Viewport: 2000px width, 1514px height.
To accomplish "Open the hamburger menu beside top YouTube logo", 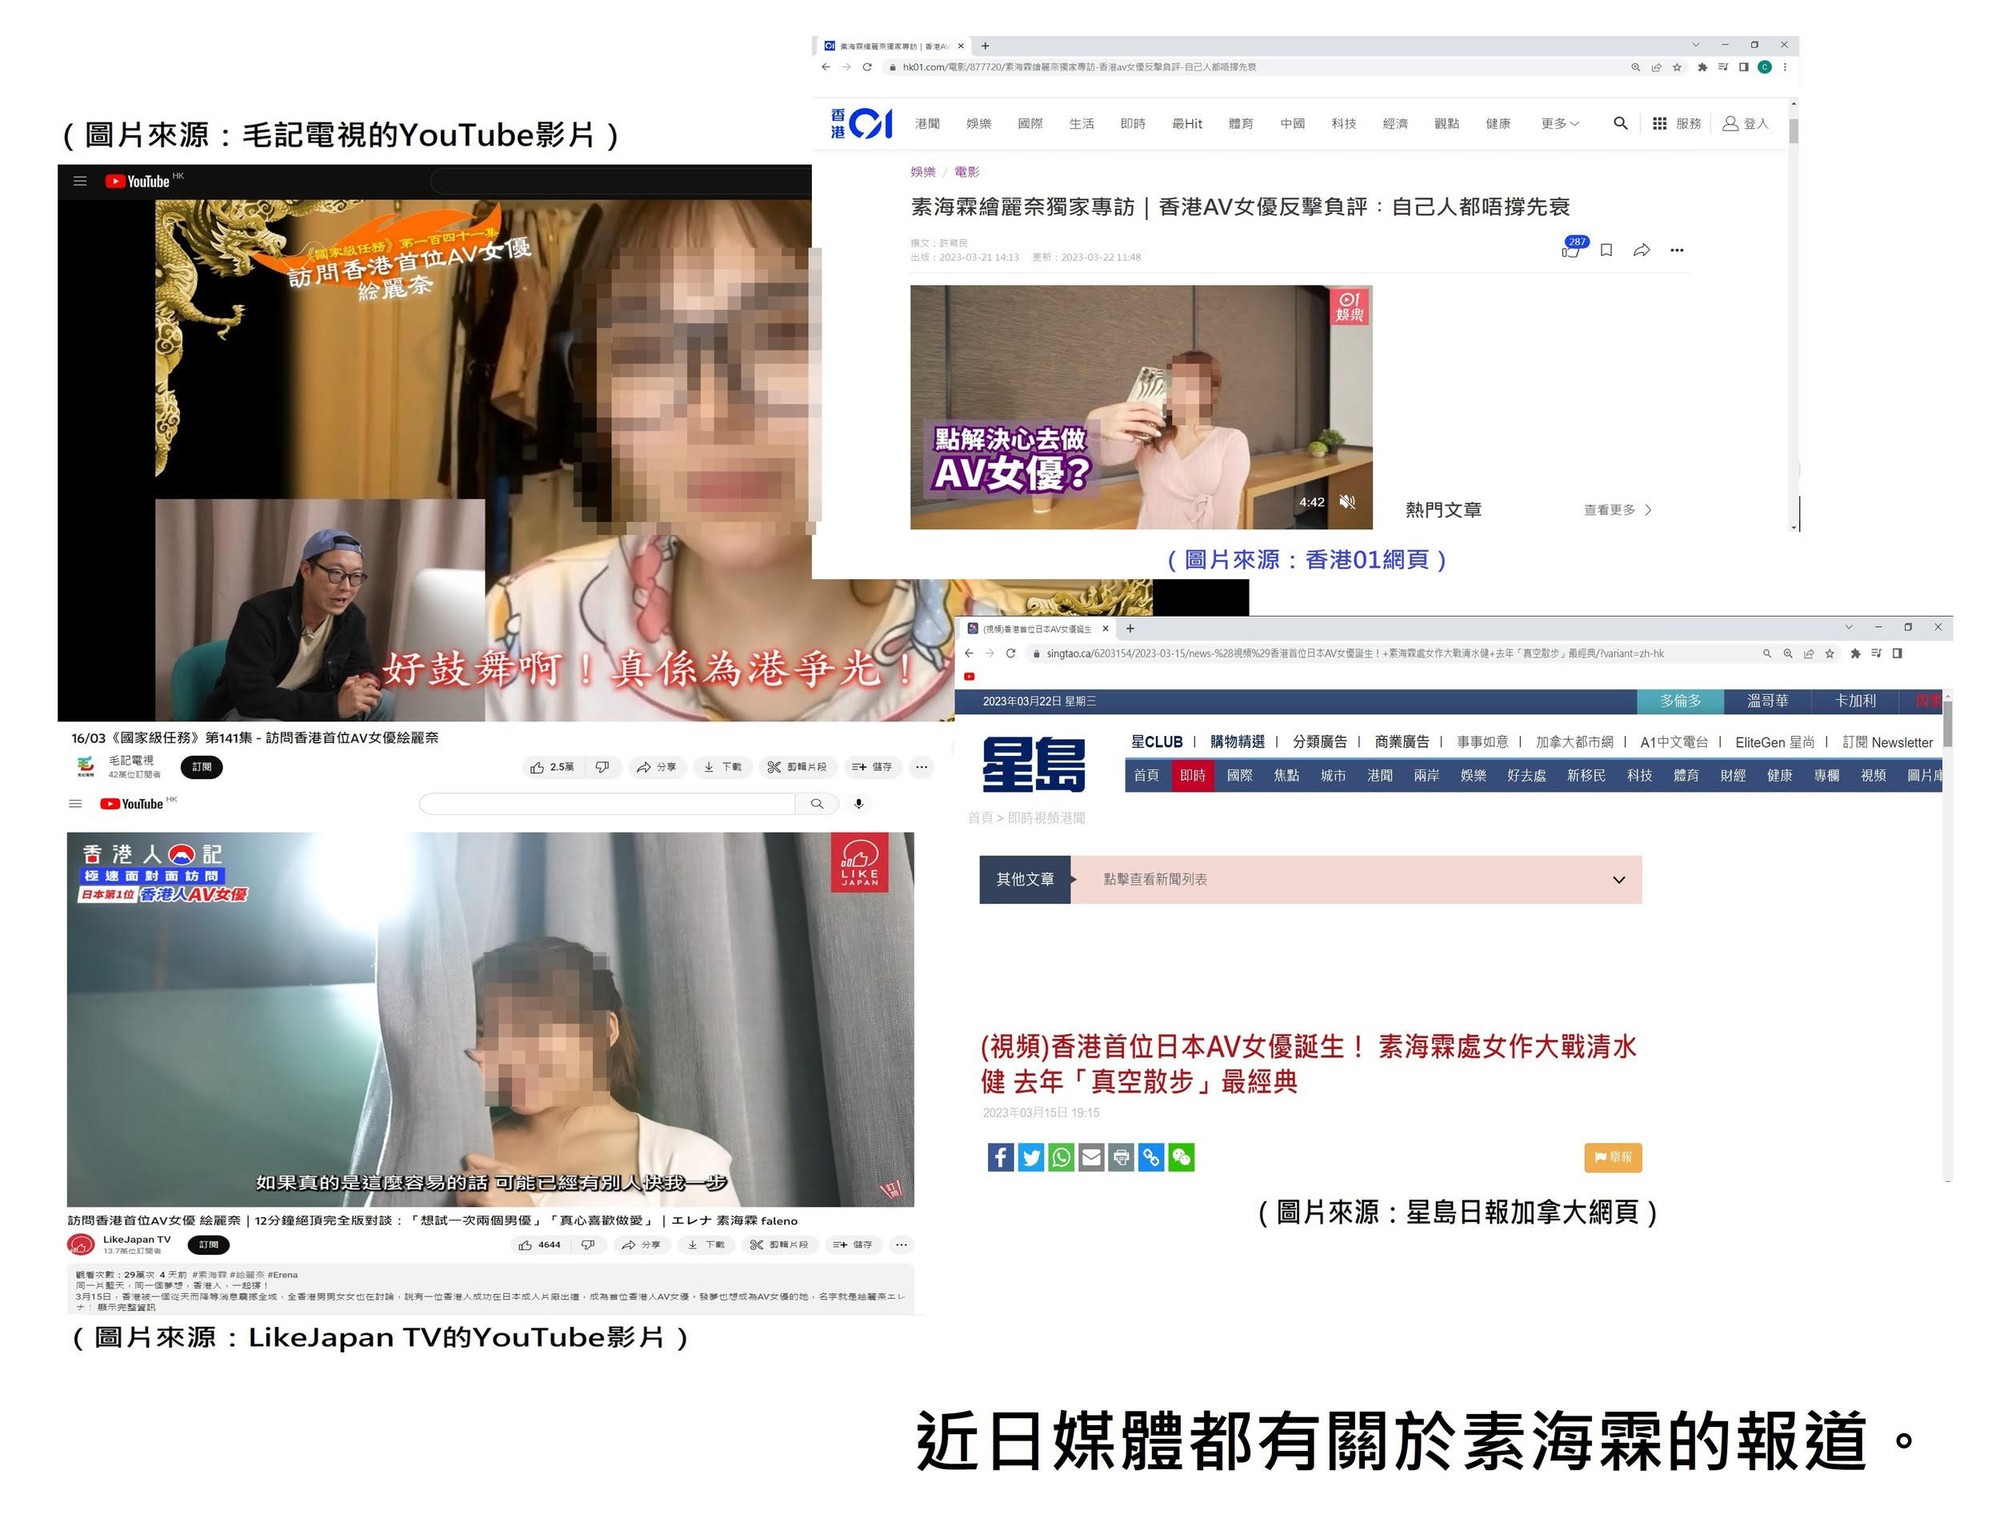I will click(x=80, y=181).
